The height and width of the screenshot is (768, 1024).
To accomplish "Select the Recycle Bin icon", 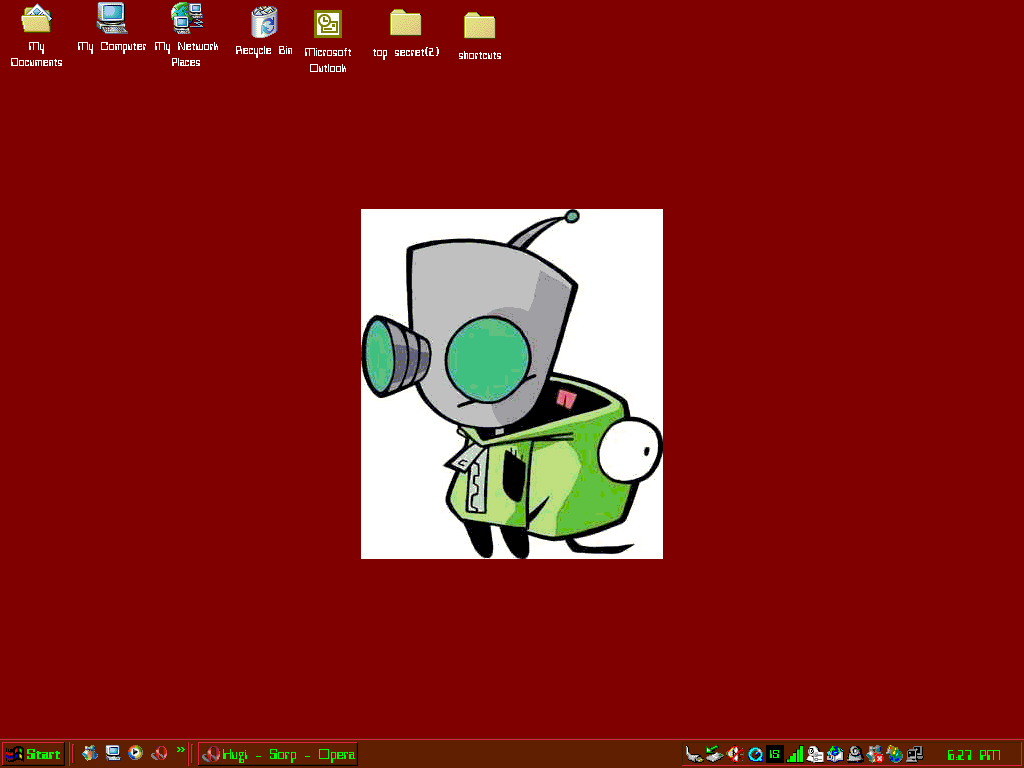I will 264,31.
